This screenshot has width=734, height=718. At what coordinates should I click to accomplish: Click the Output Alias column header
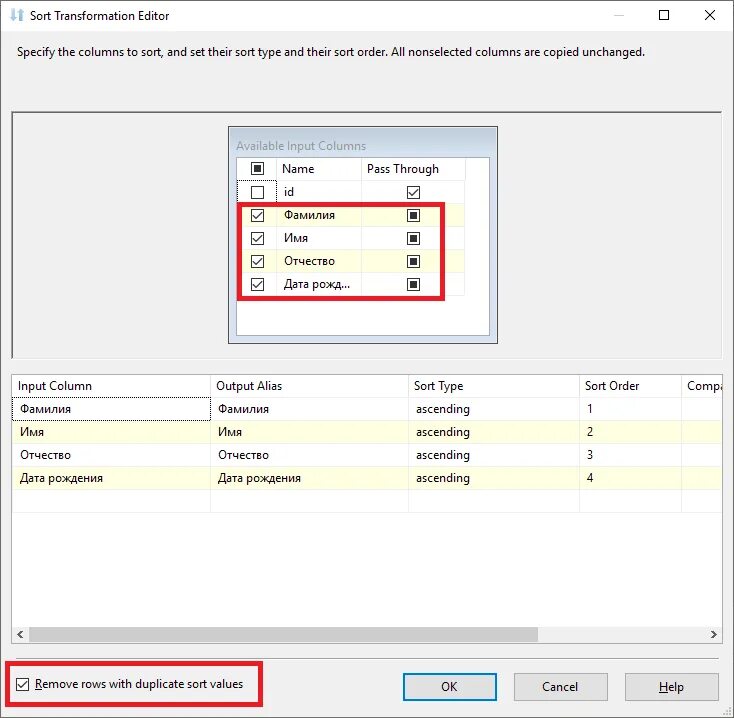click(x=309, y=386)
